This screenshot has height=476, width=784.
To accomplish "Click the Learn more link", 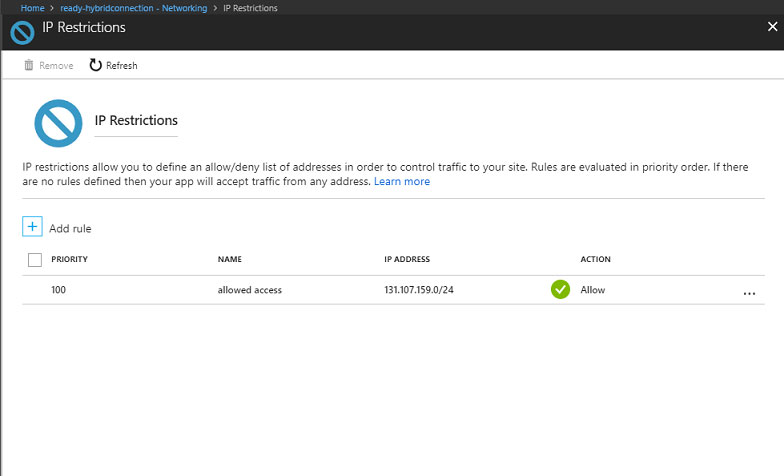I will 402,182.
